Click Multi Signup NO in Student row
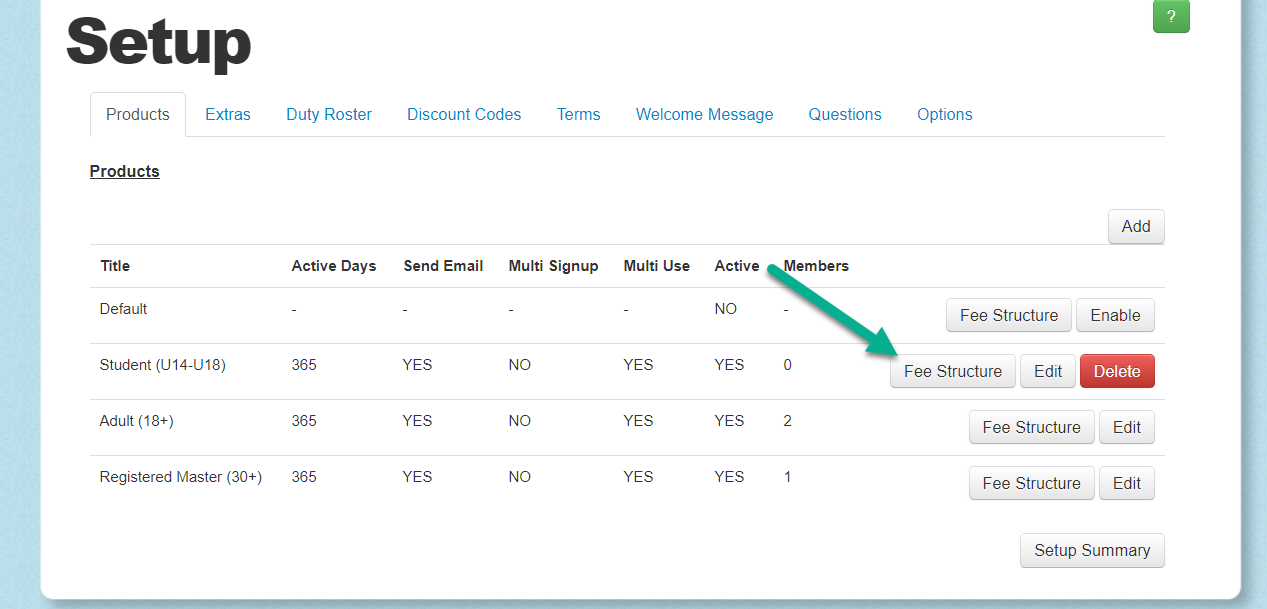 coord(520,365)
